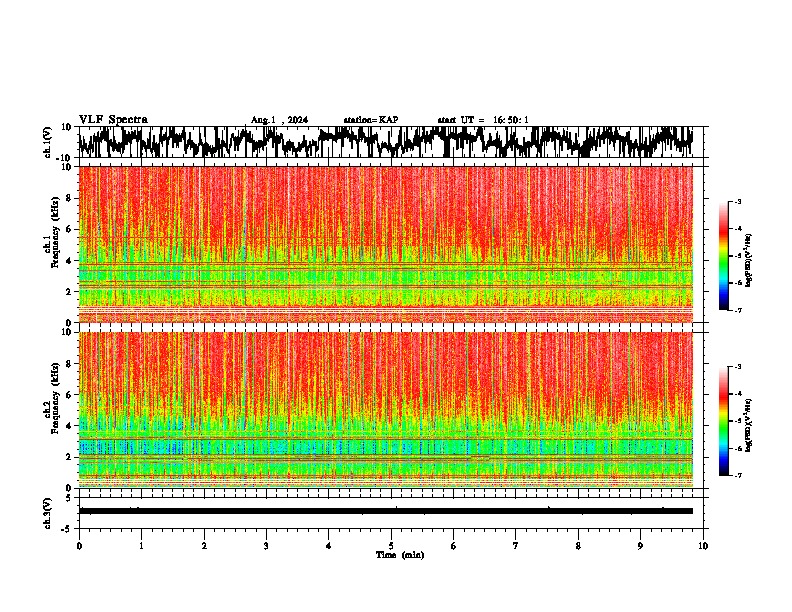Click the "-3" label on ch.1 colorbar

pyautogui.click(x=738, y=201)
